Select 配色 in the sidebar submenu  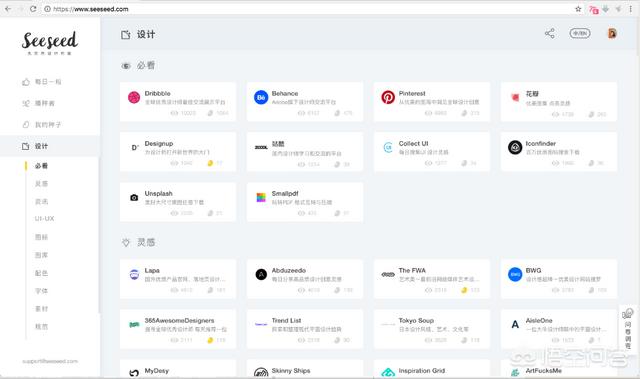click(42, 273)
